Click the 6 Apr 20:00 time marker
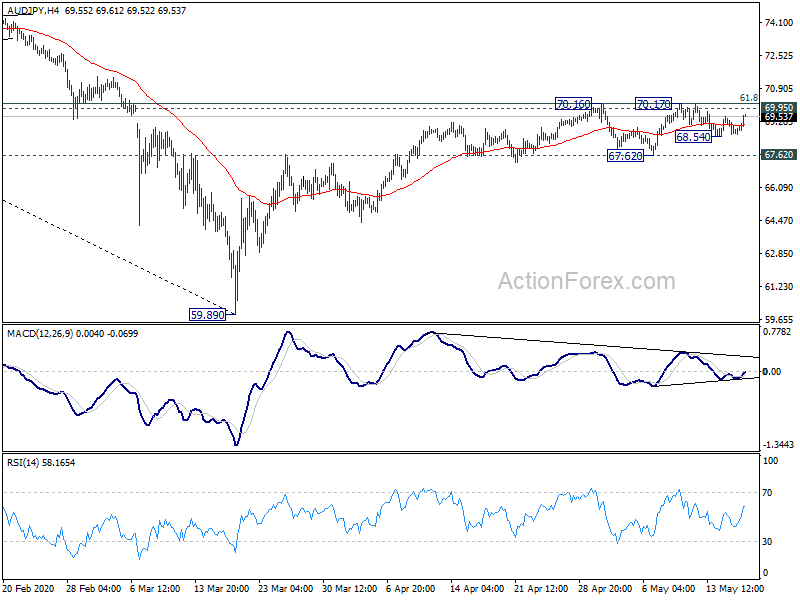 [411, 589]
